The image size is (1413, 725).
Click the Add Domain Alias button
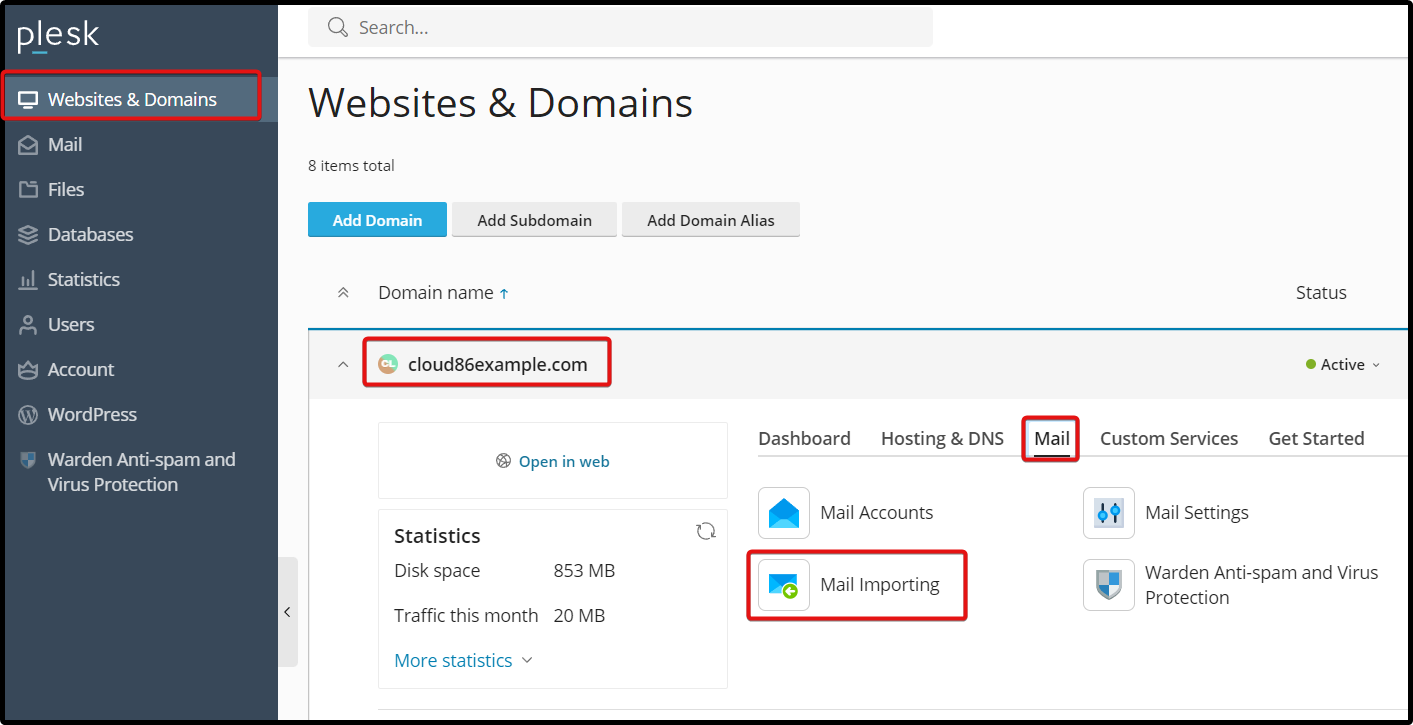tap(711, 220)
